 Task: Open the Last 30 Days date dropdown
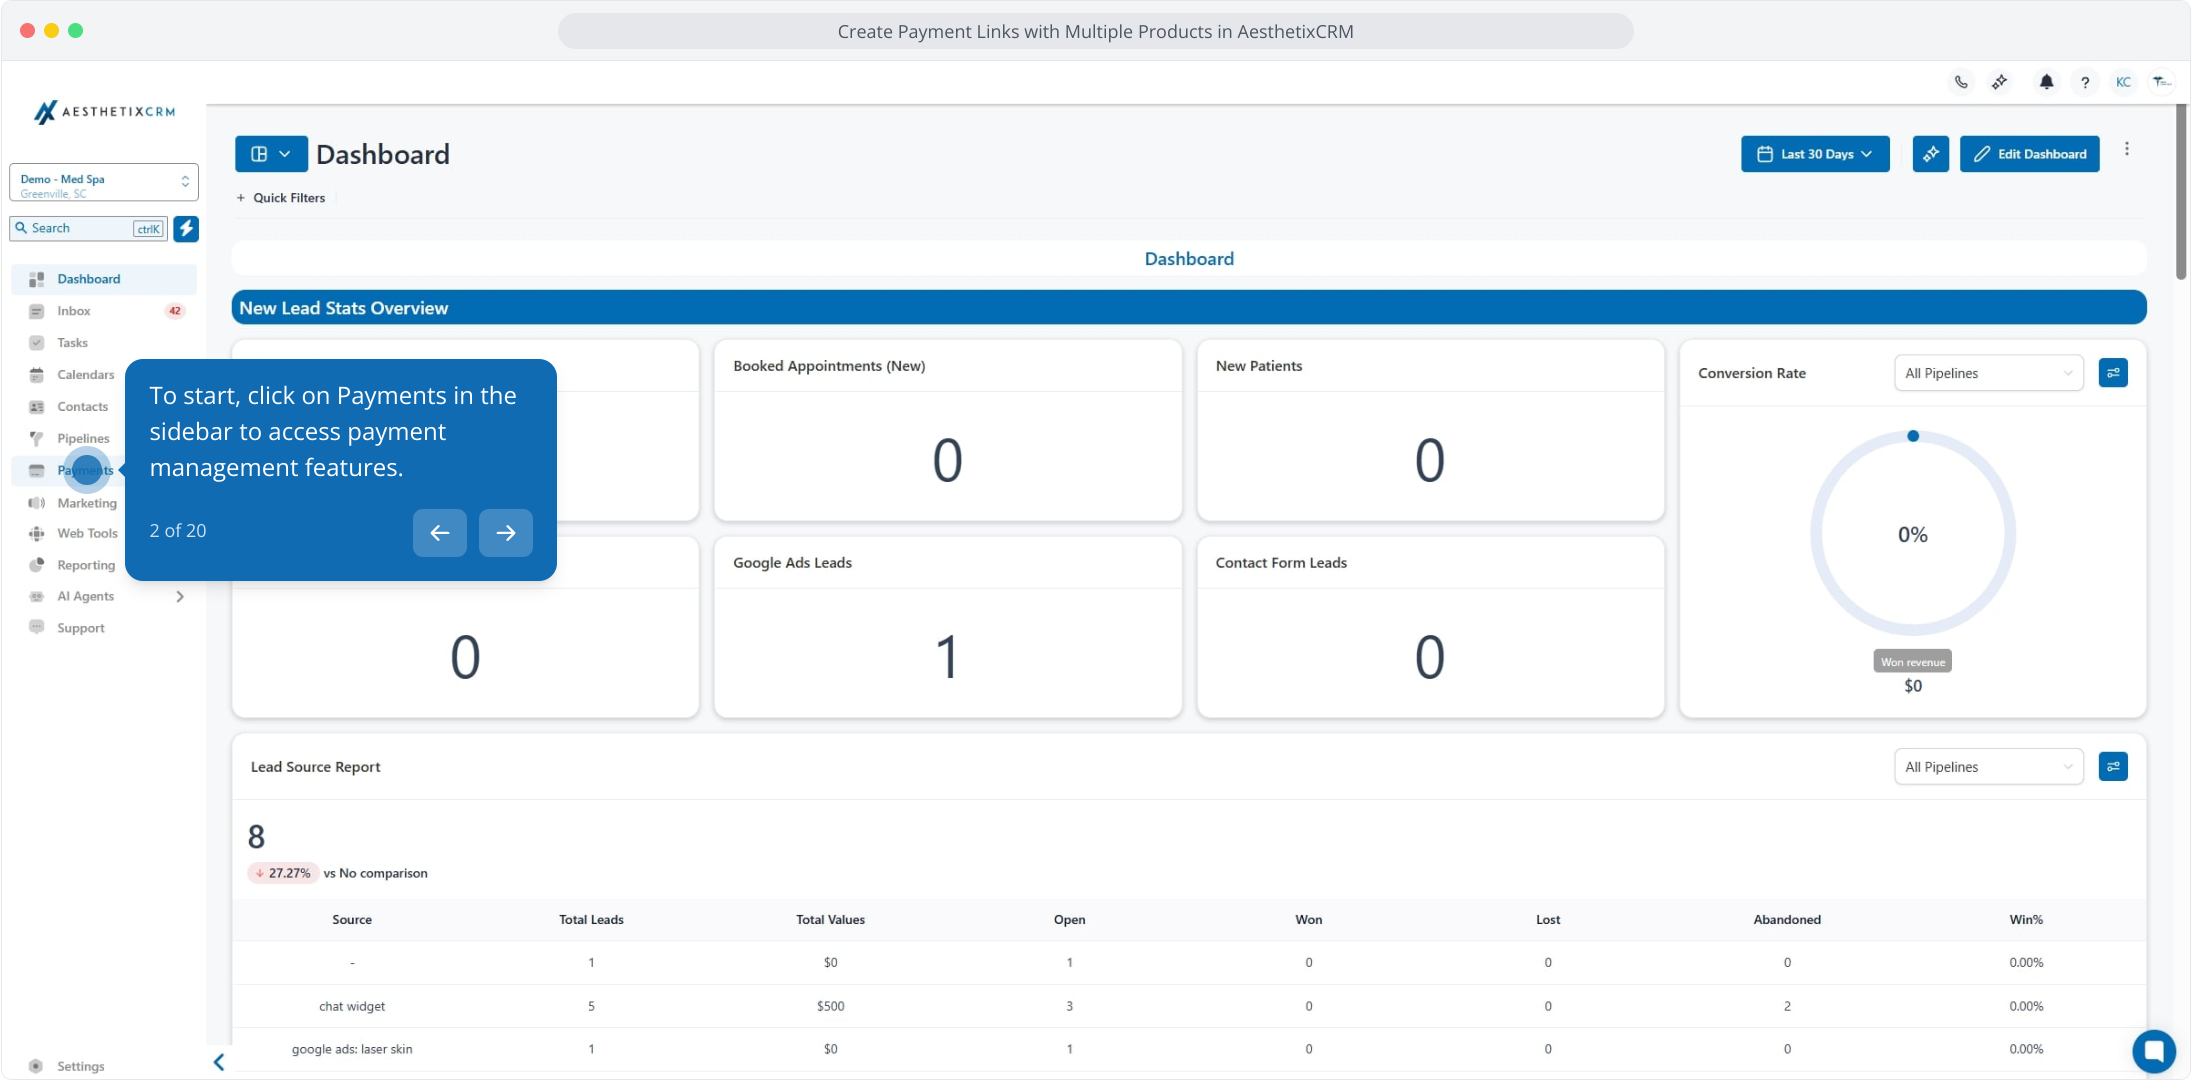coord(1815,154)
